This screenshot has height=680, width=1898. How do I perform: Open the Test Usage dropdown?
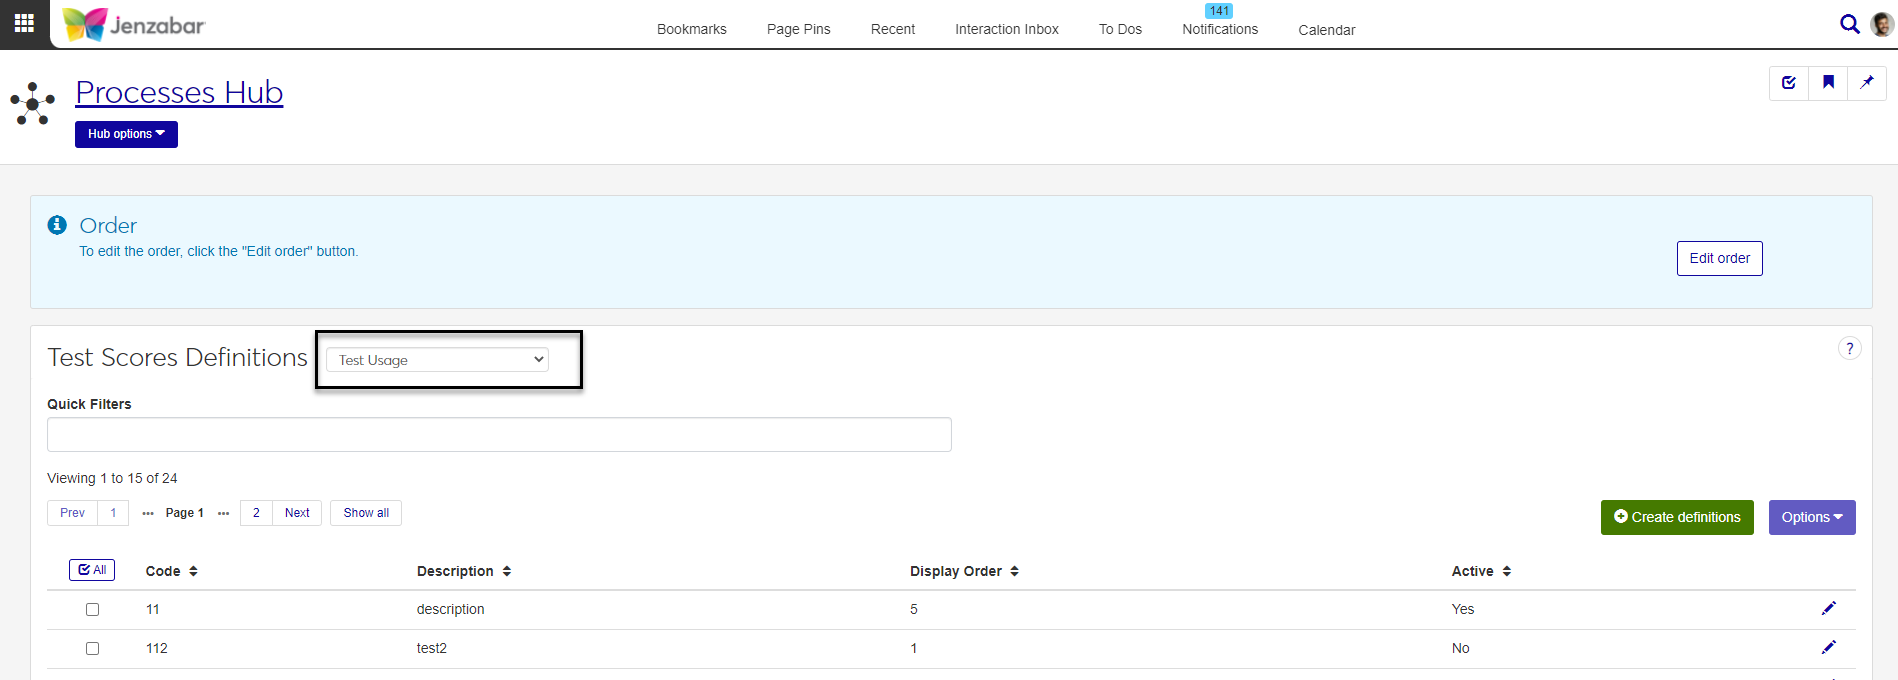click(x=437, y=360)
